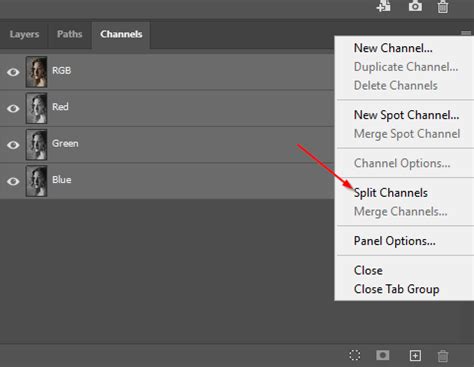Select the Blue channel name label
Image resolution: width=474 pixels, height=367 pixels.
pyautogui.click(x=62, y=180)
